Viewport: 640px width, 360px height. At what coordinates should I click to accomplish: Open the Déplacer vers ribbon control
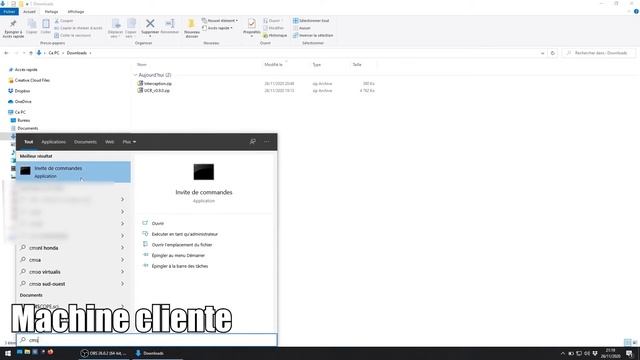116,28
